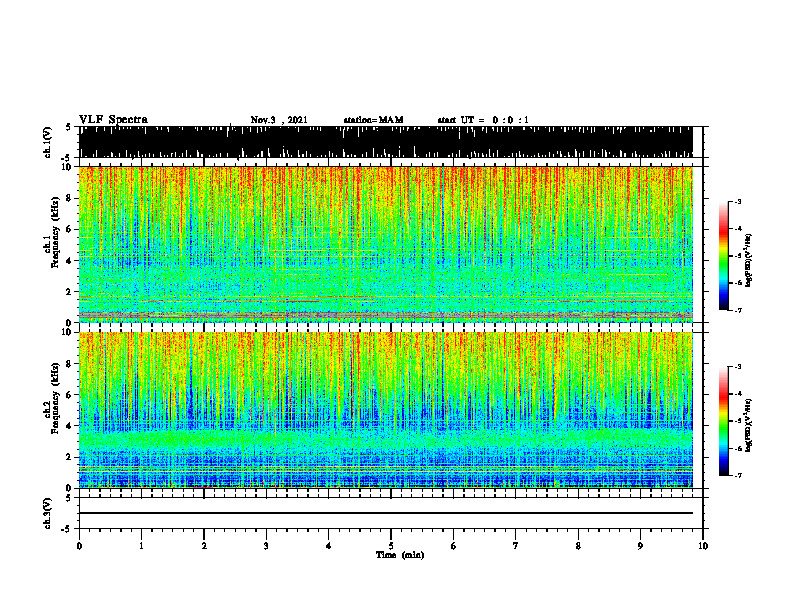This screenshot has width=792, height=612.
Task: Click the "-5" tick on ch.1(V) axis
Action: pos(67,158)
